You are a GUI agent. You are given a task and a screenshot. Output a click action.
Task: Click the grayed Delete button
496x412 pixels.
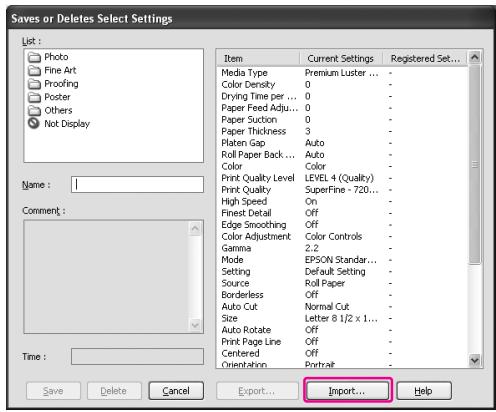[x=114, y=390]
